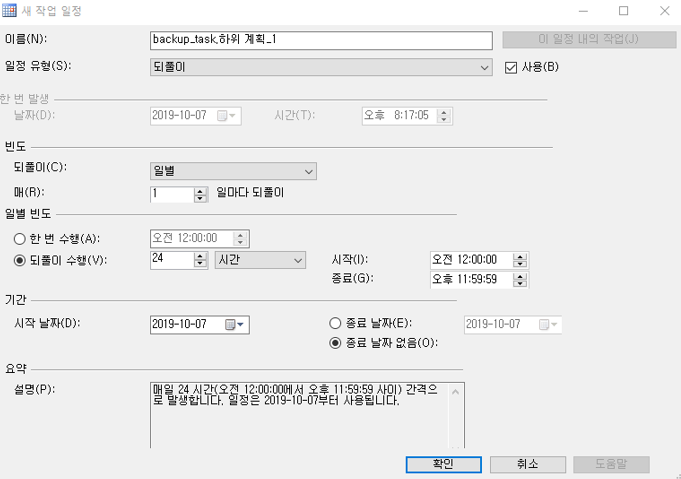Open the 시간 interval unit dropdown
This screenshot has width=681, height=479.
260,260
